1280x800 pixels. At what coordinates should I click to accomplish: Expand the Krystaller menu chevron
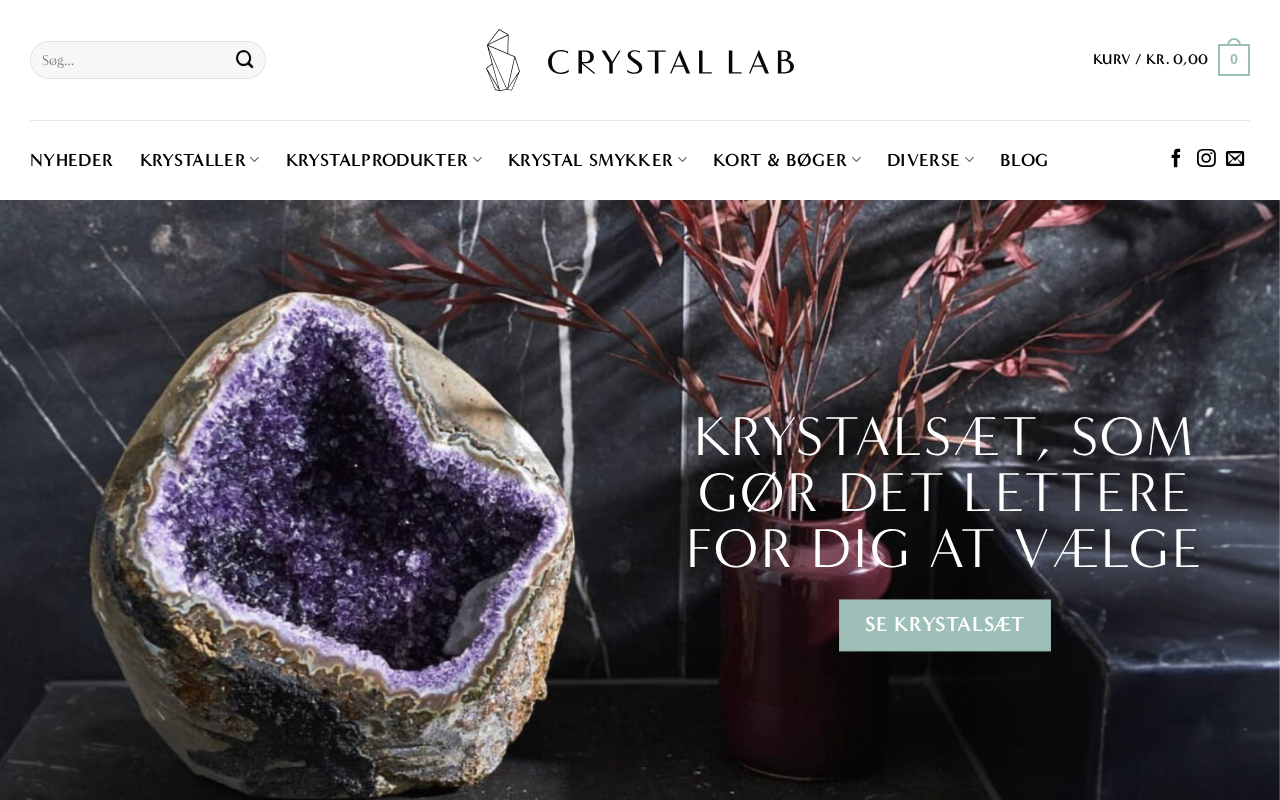(x=254, y=160)
